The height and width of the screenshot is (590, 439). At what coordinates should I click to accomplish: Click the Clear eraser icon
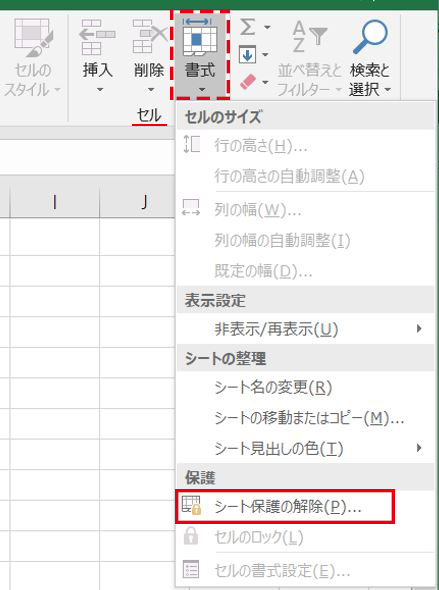pos(248,82)
